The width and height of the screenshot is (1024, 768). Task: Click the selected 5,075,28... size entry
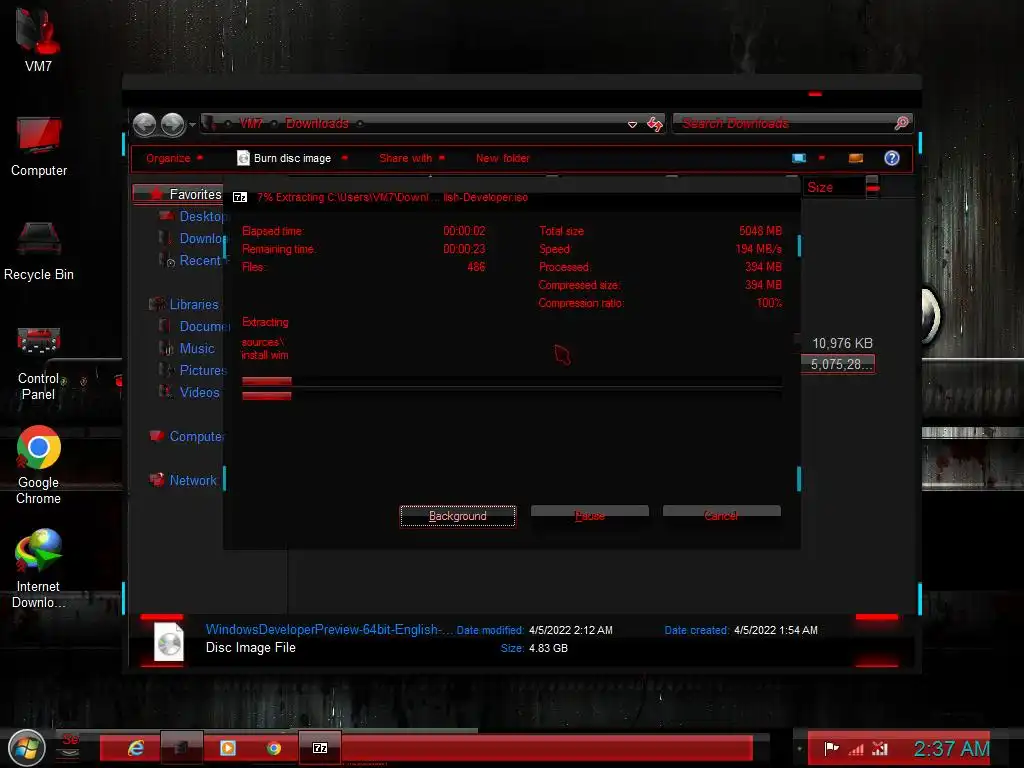[839, 364]
